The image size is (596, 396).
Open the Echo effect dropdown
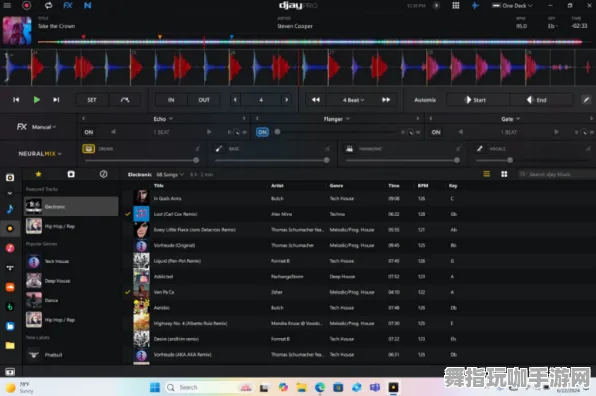pos(163,119)
